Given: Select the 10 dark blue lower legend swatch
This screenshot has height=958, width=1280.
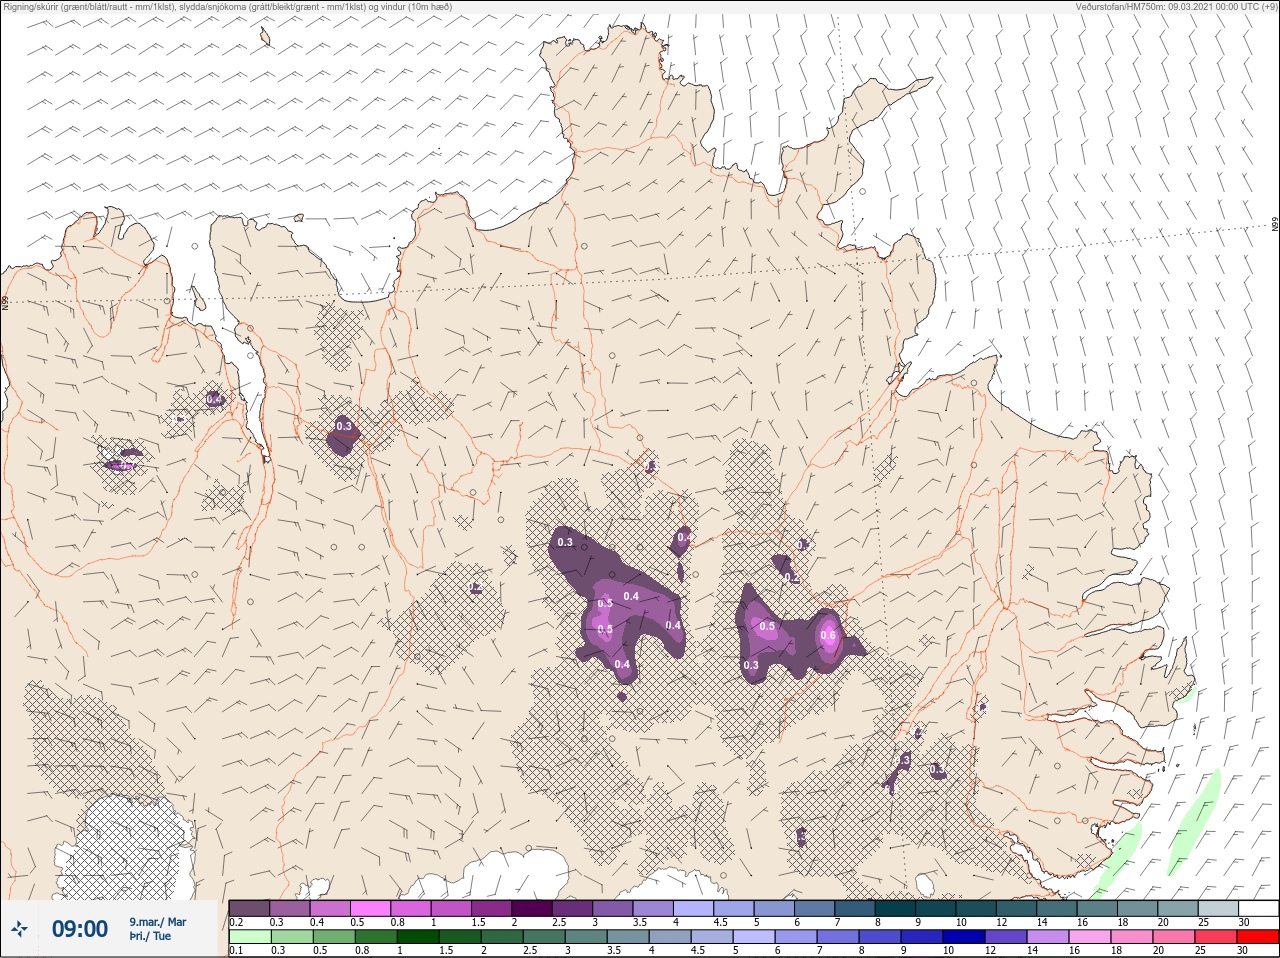Looking at the screenshot, I should (964, 937).
